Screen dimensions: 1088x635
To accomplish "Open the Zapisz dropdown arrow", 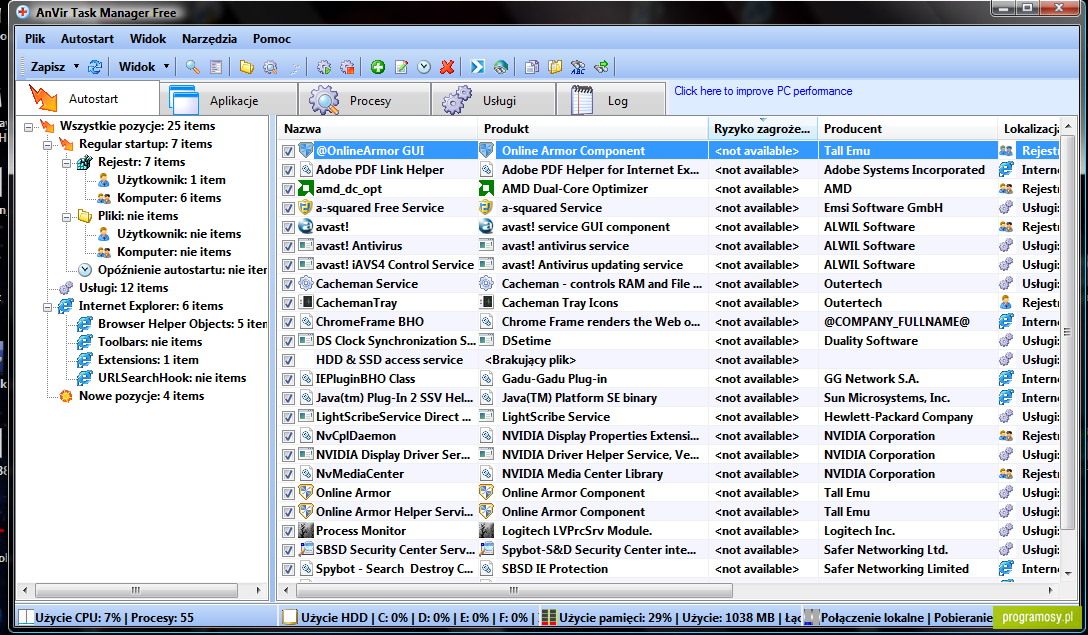I will (76, 67).
